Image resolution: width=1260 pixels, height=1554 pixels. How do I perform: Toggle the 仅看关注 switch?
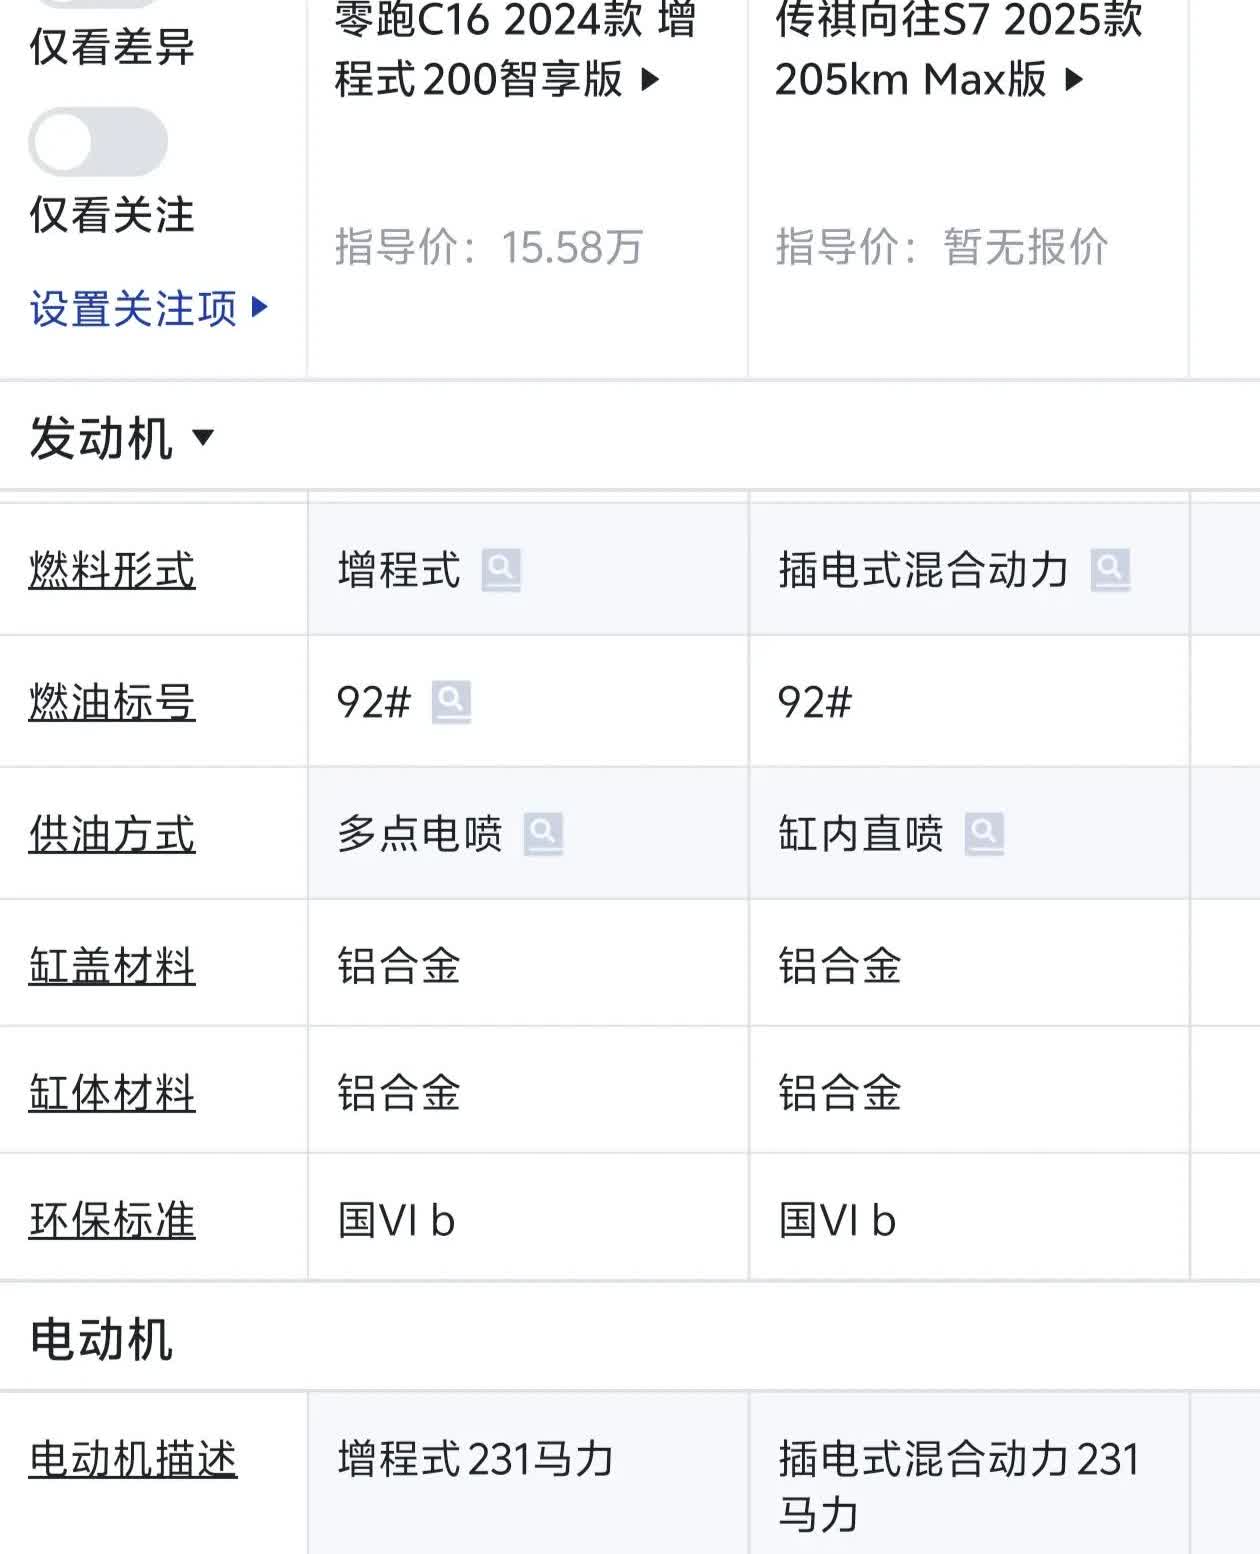(x=98, y=142)
